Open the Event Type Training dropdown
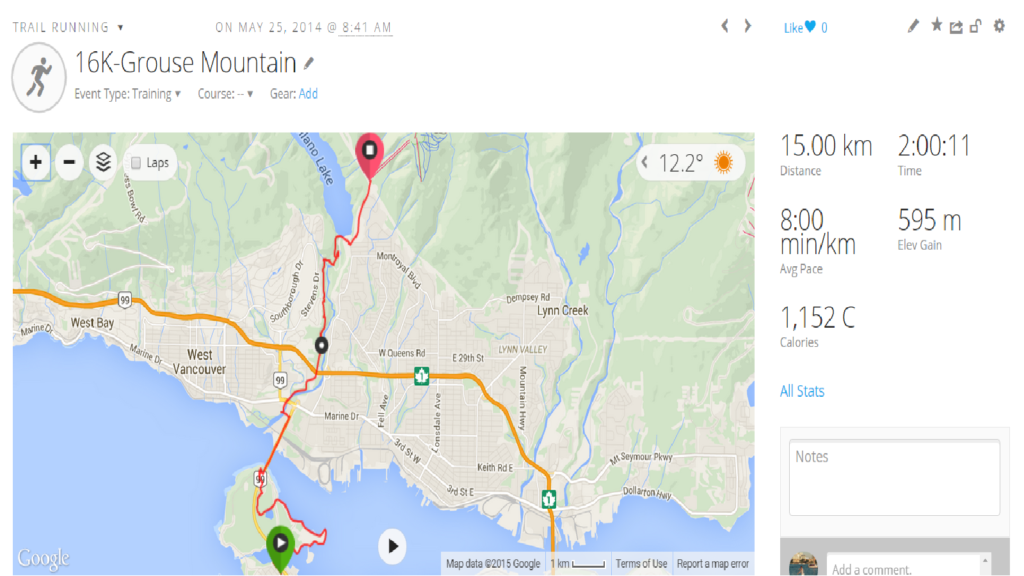 pyautogui.click(x=177, y=94)
